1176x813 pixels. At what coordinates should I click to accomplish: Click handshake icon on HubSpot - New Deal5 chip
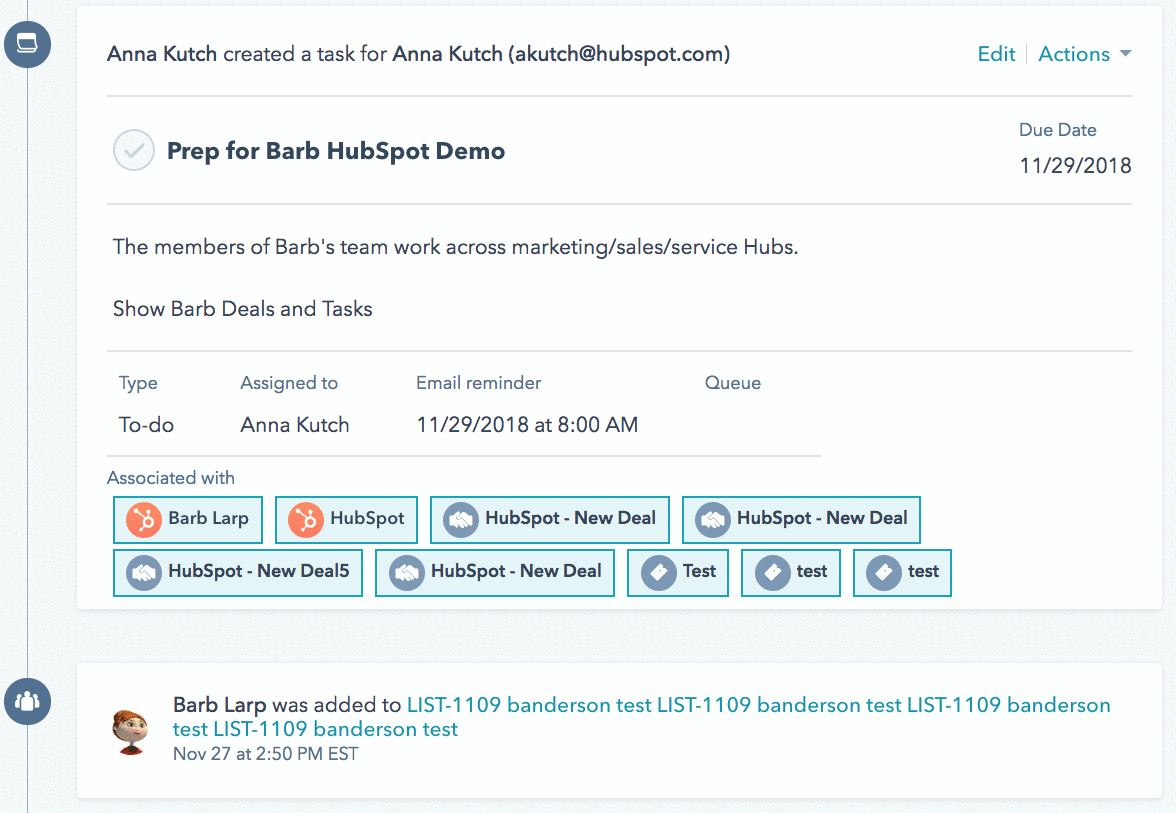click(x=144, y=572)
